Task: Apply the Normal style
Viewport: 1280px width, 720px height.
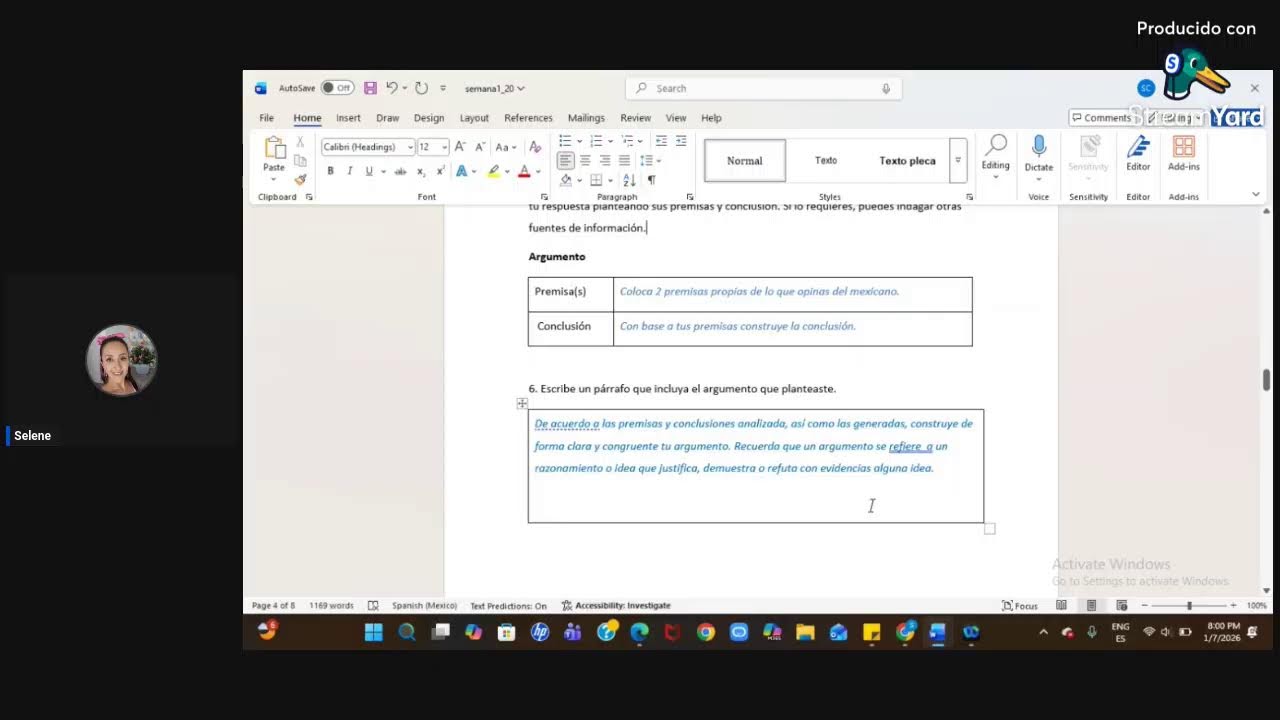Action: click(745, 160)
